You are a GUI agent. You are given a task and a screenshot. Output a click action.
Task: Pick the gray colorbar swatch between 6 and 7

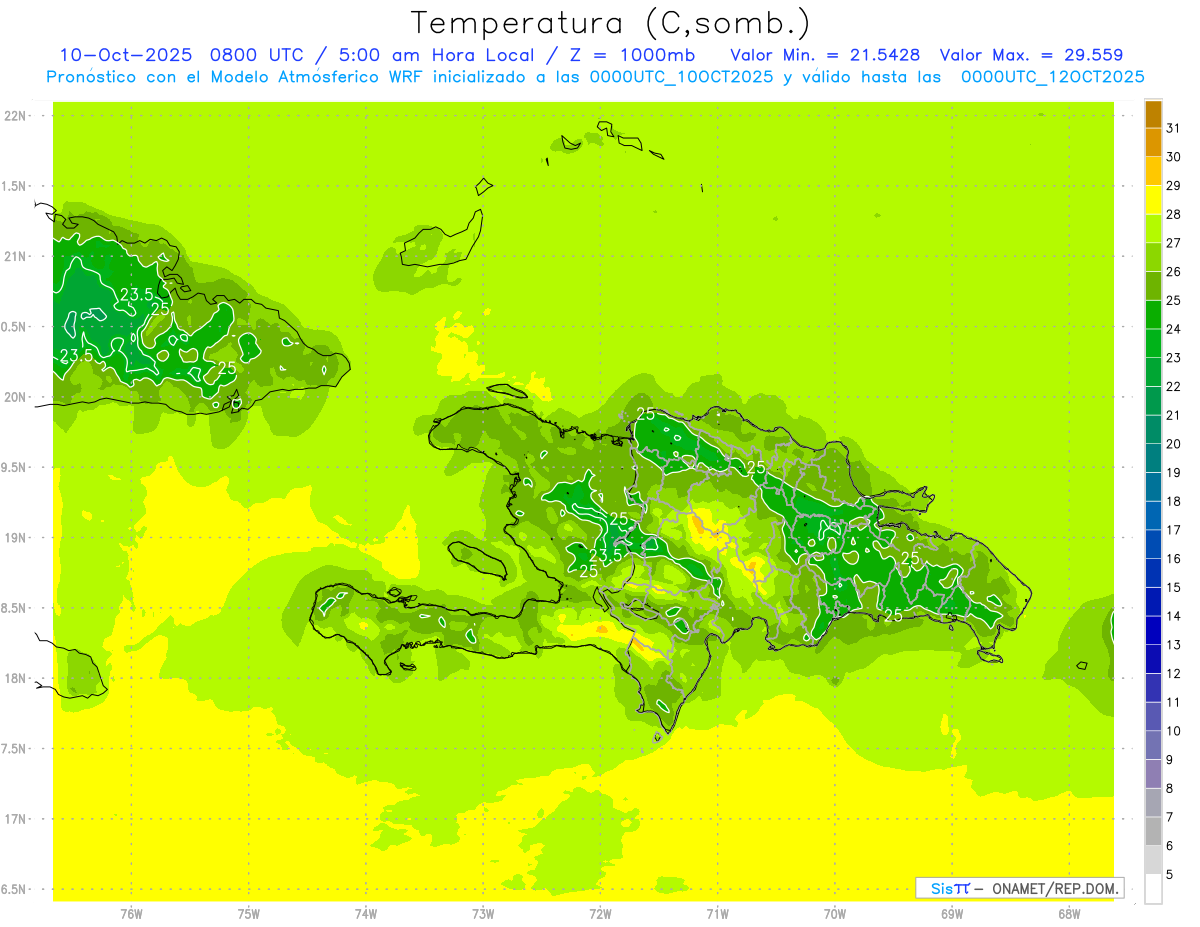pos(1153,832)
